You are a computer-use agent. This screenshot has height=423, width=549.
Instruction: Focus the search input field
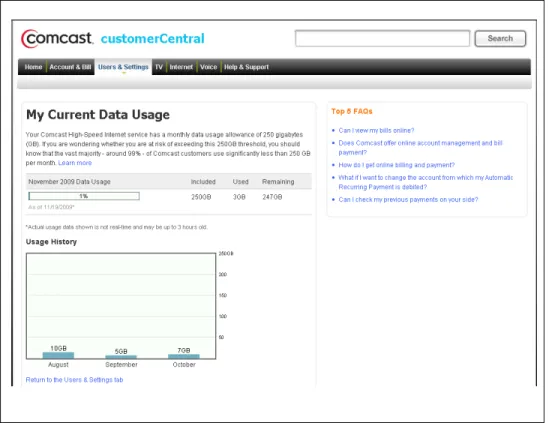[x=382, y=39]
